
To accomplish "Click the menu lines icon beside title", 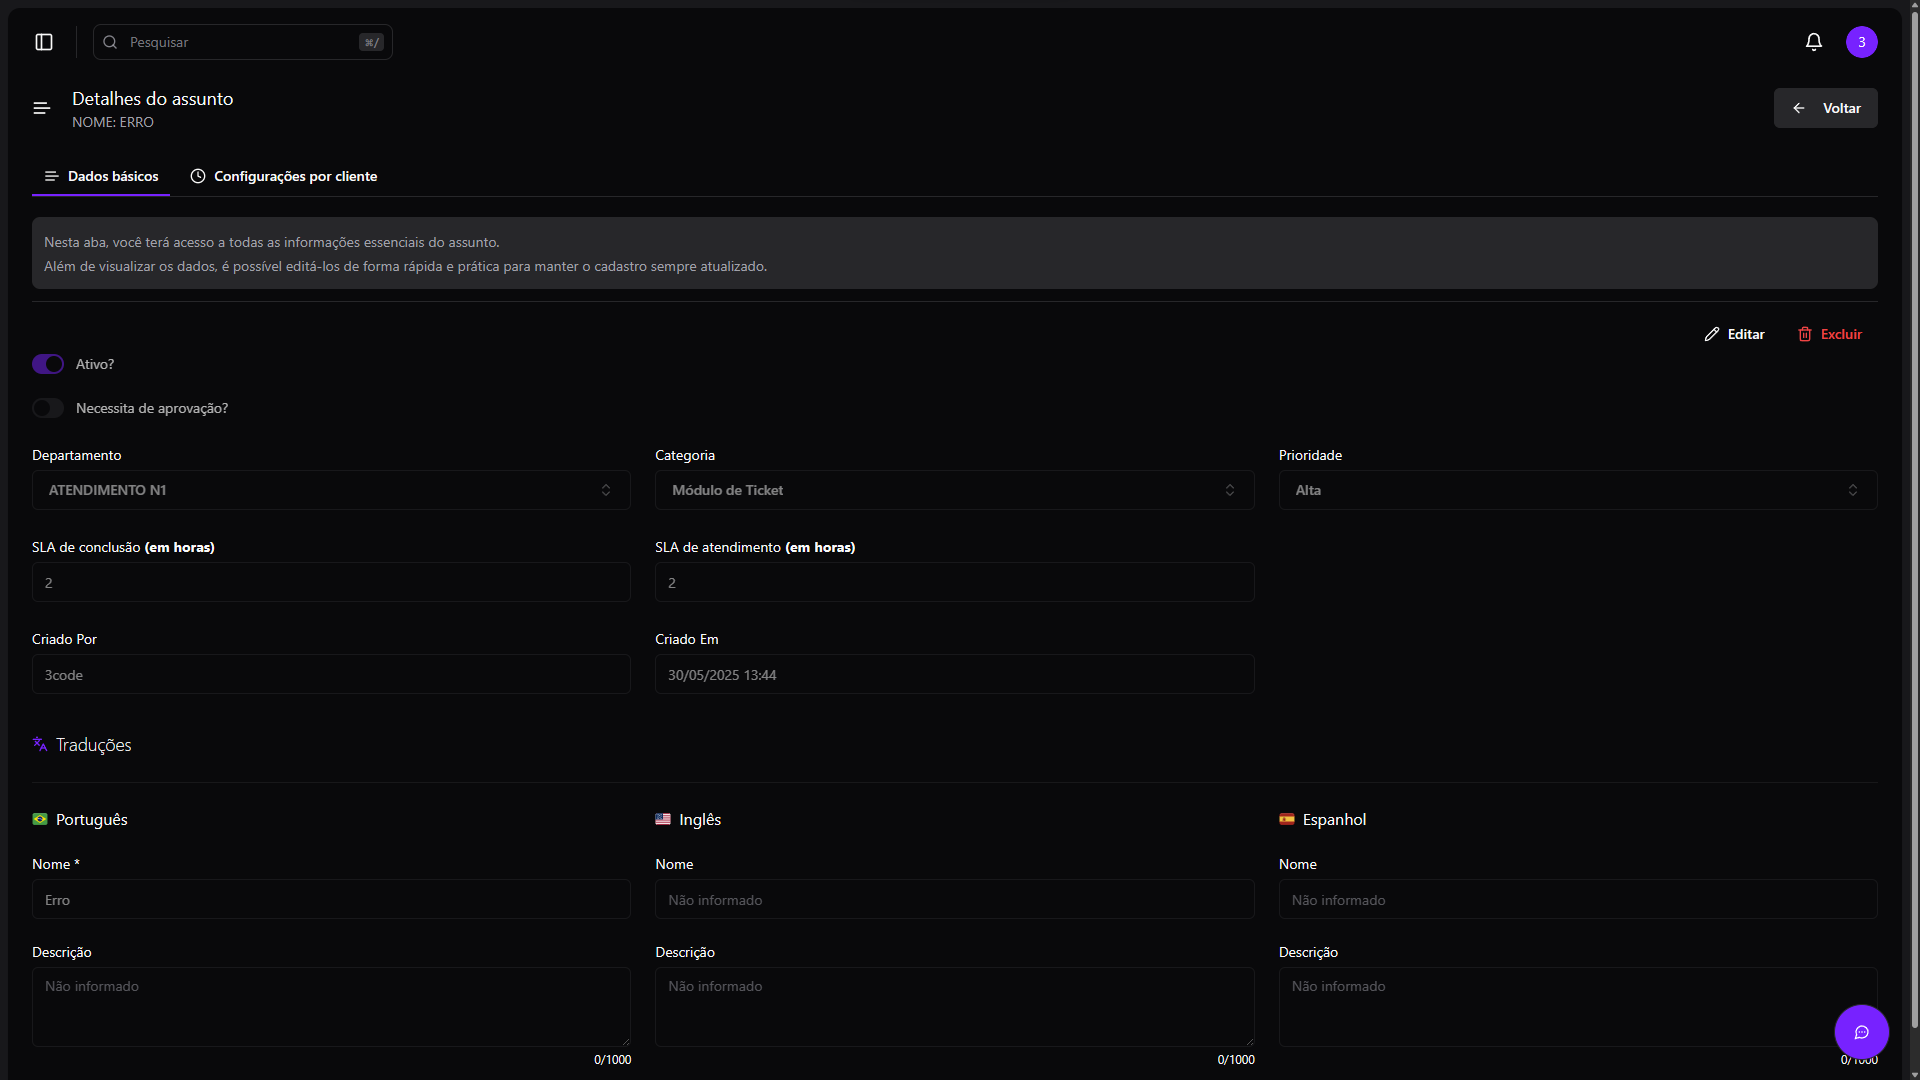I will [42, 108].
